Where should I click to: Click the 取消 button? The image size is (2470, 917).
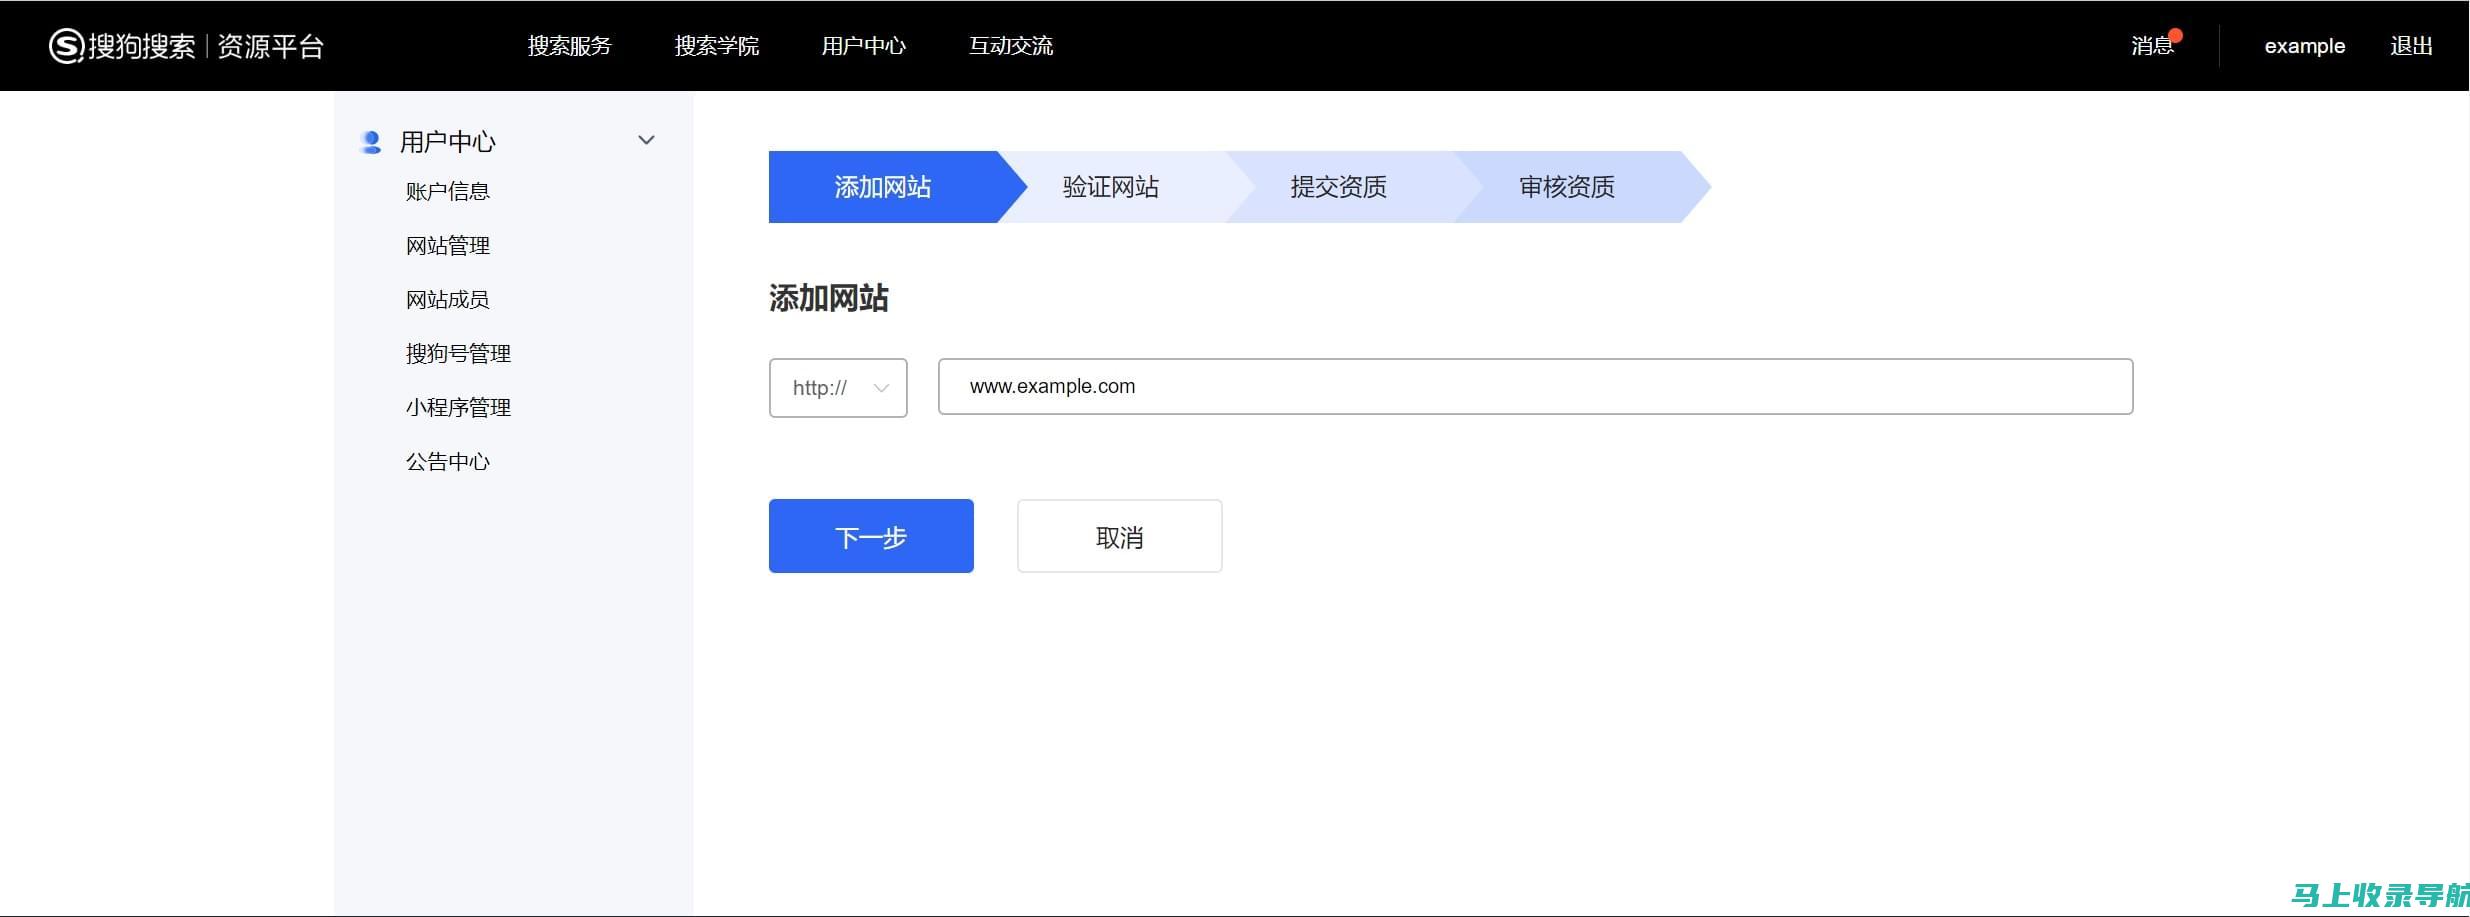point(1119,536)
